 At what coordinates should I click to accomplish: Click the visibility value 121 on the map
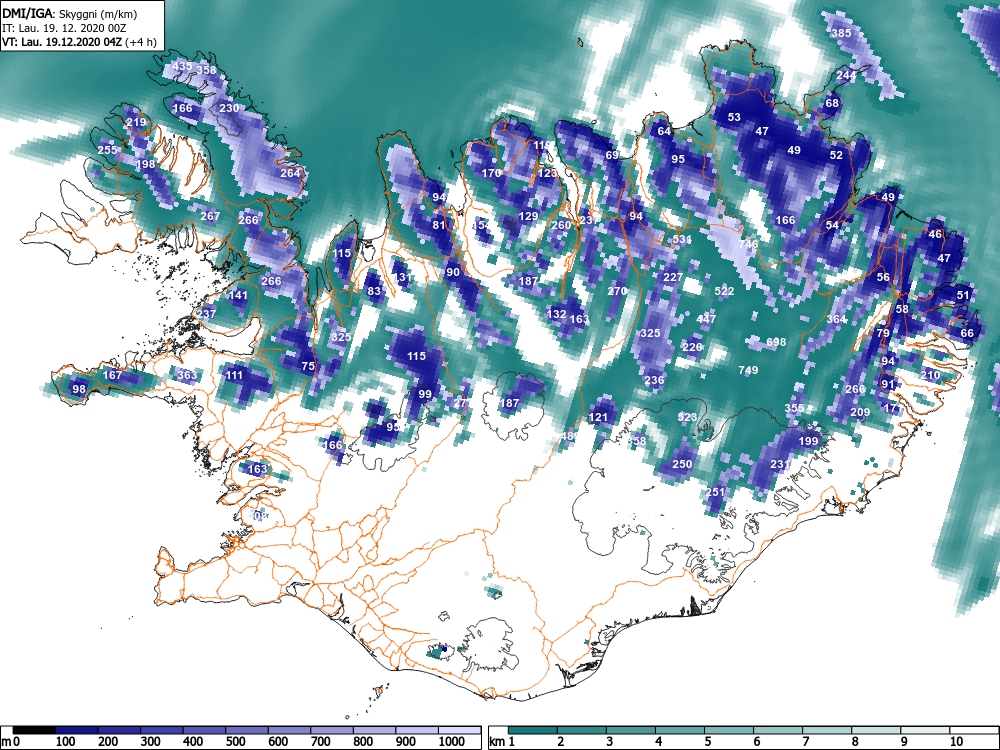click(598, 418)
